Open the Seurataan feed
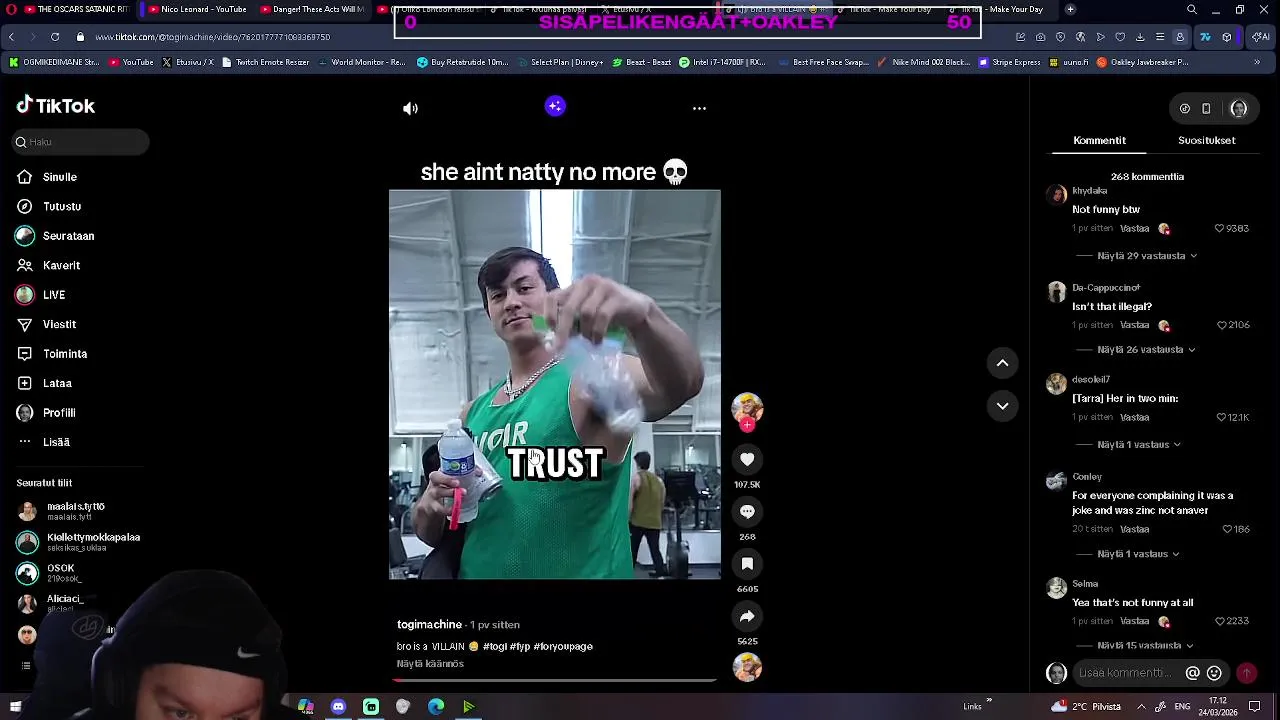 point(55,236)
